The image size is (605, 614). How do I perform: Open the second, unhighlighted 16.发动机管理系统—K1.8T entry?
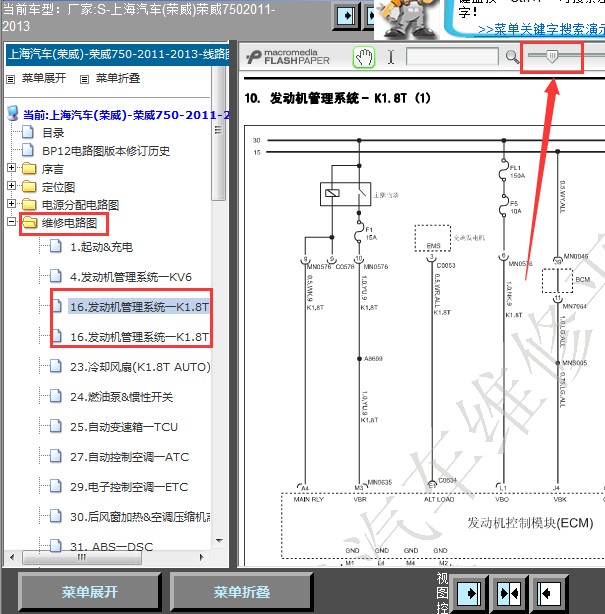(x=139, y=337)
